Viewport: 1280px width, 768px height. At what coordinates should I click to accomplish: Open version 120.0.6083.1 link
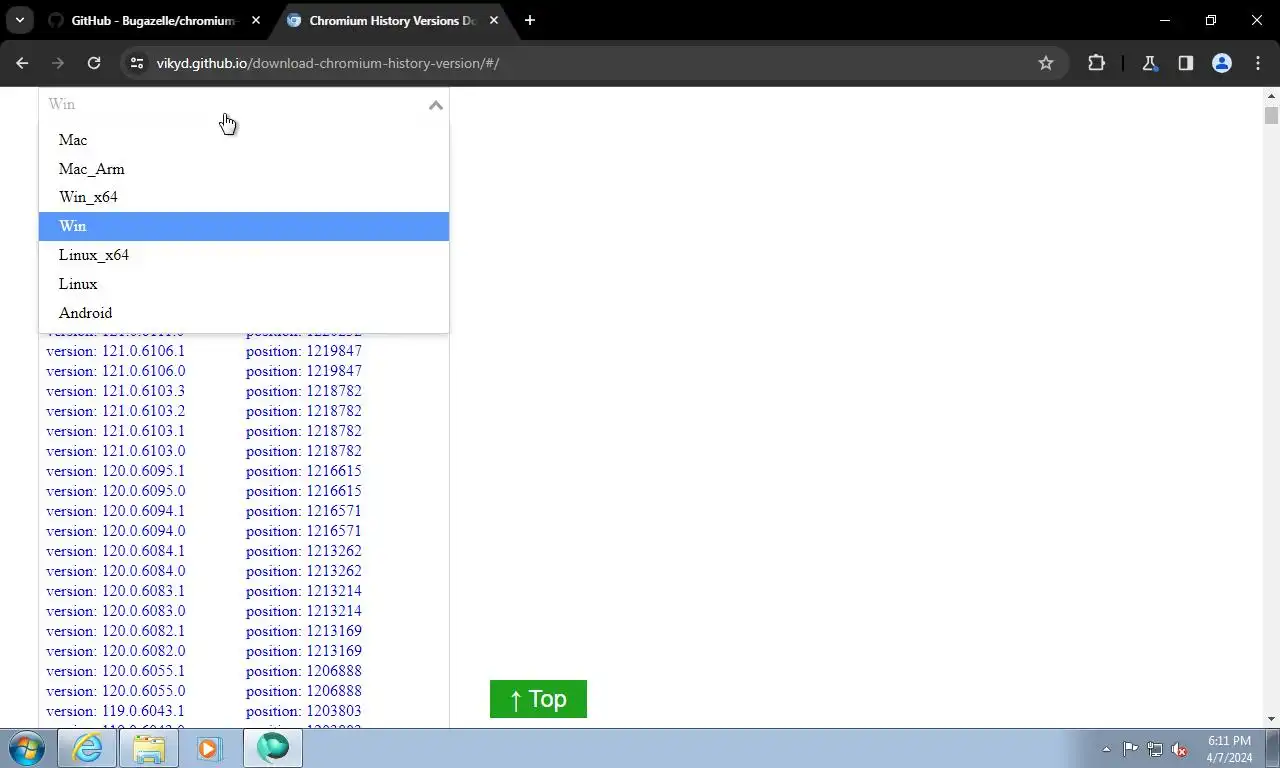click(115, 591)
